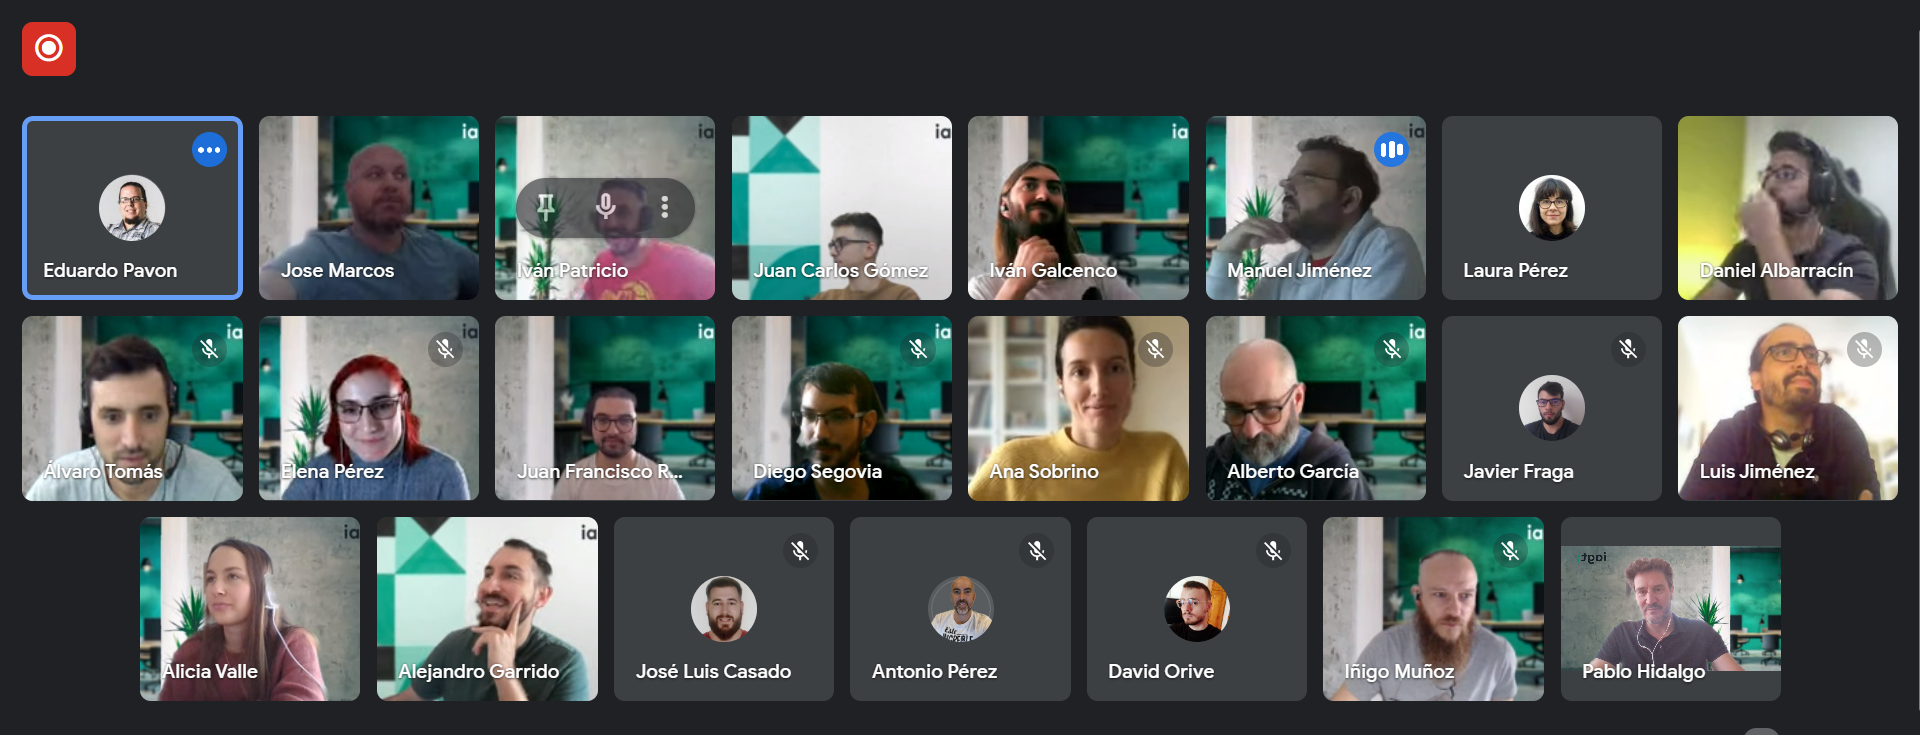The height and width of the screenshot is (735, 1920).
Task: Mute Iván Patricio using the microphone icon
Action: coord(605,207)
